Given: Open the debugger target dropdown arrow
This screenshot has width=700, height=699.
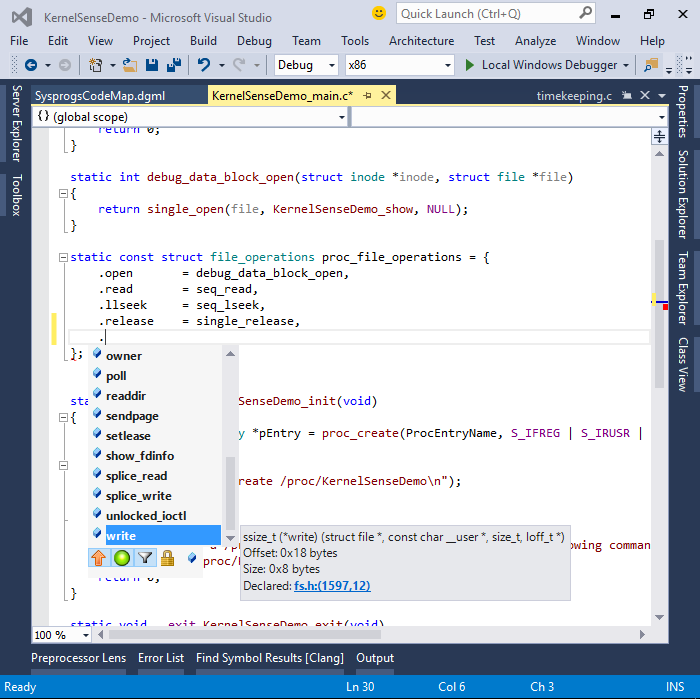Looking at the screenshot, I should click(626, 65).
